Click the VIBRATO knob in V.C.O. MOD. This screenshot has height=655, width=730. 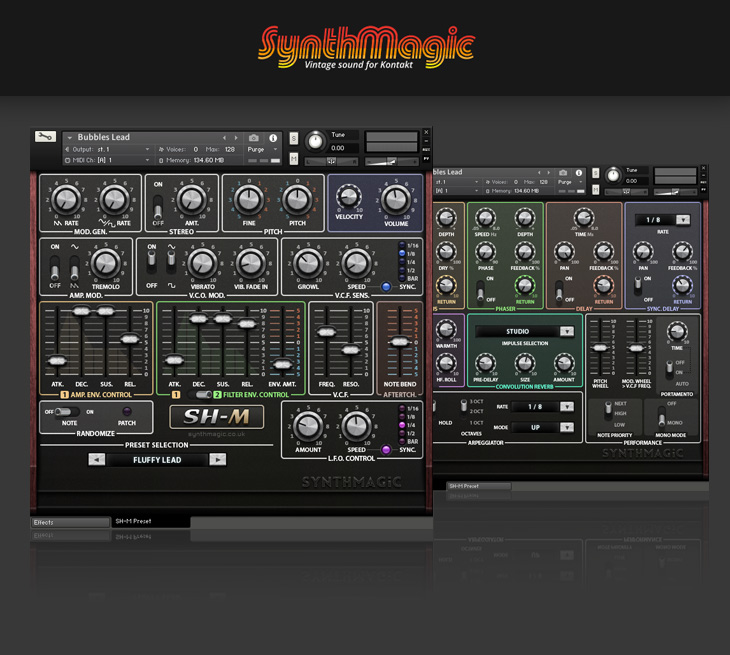coord(202,263)
